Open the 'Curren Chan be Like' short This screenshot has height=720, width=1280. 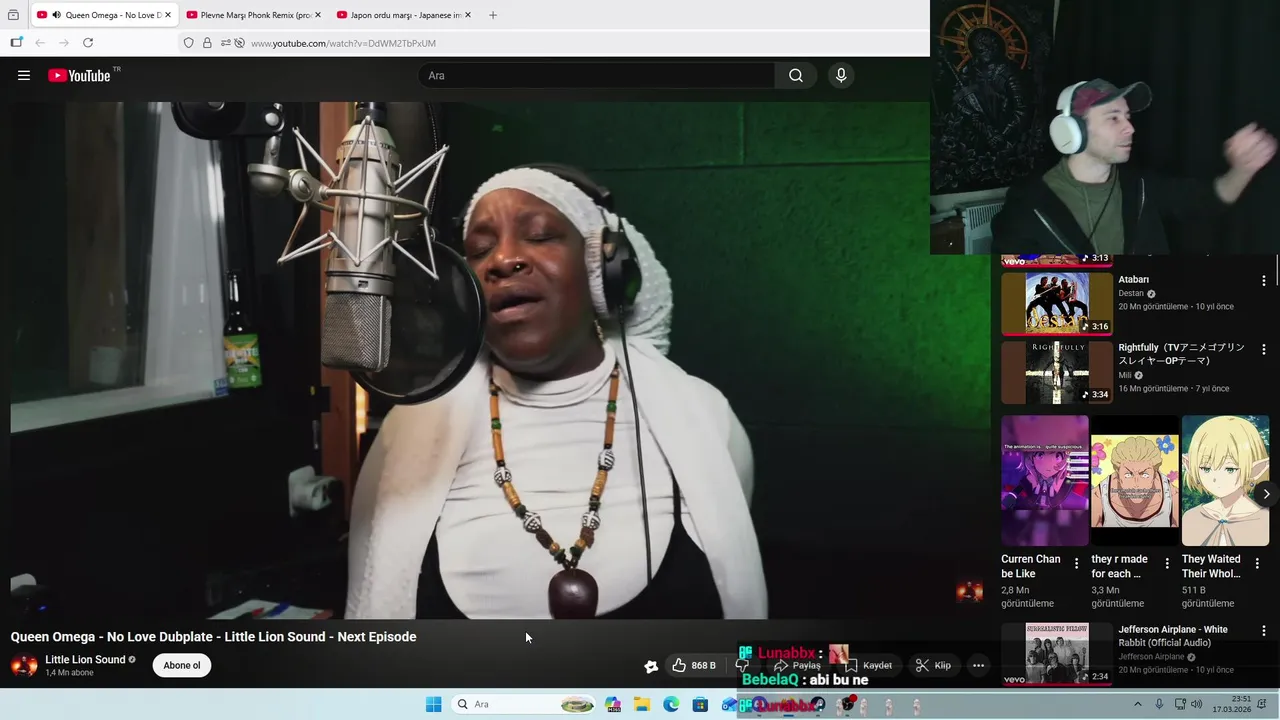pyautogui.click(x=1045, y=481)
